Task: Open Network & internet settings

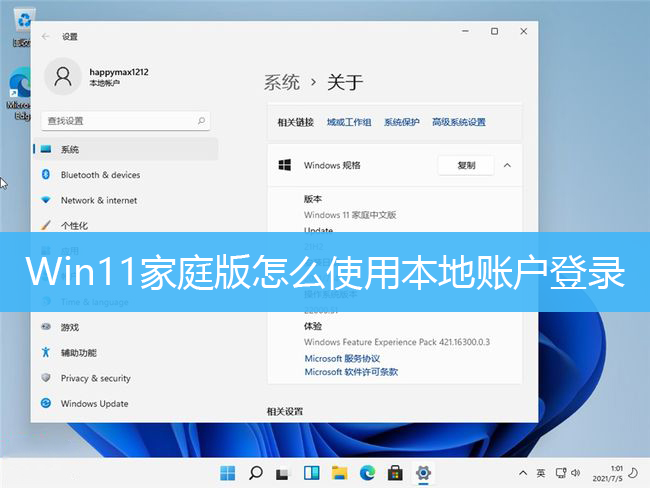Action: pyautogui.click(x=99, y=200)
